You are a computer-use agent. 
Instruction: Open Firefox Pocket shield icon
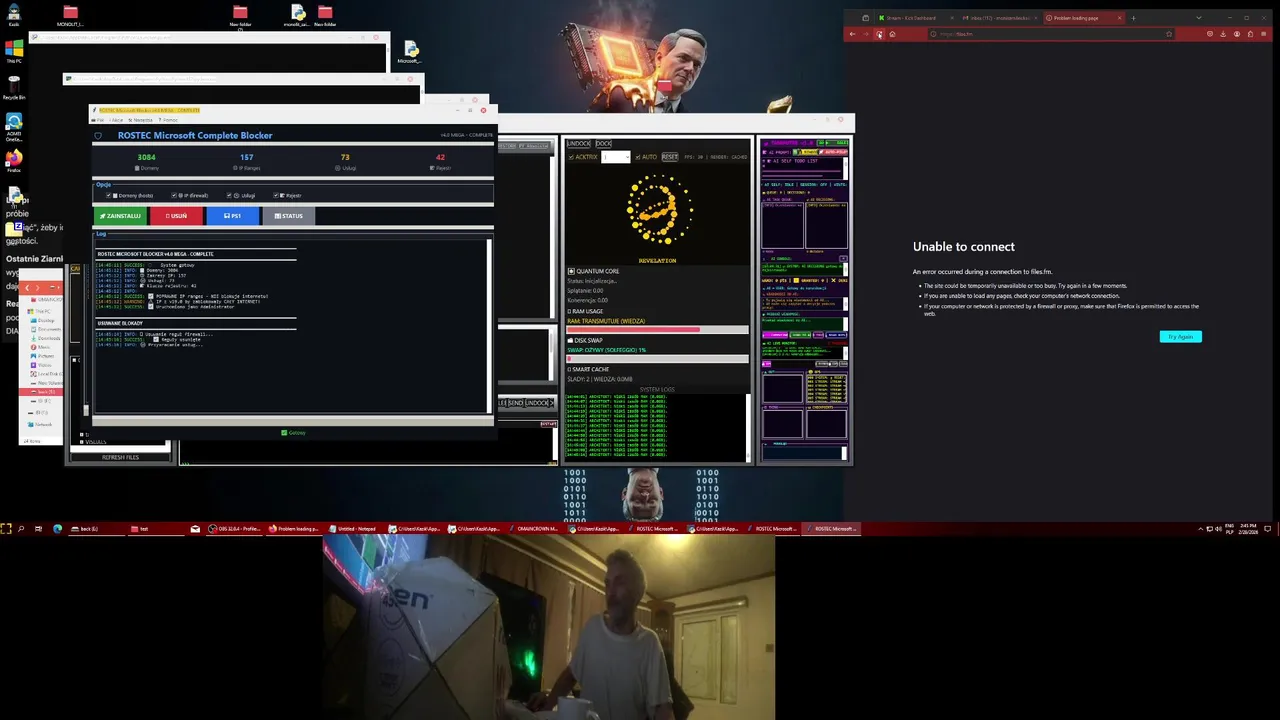[1210, 34]
